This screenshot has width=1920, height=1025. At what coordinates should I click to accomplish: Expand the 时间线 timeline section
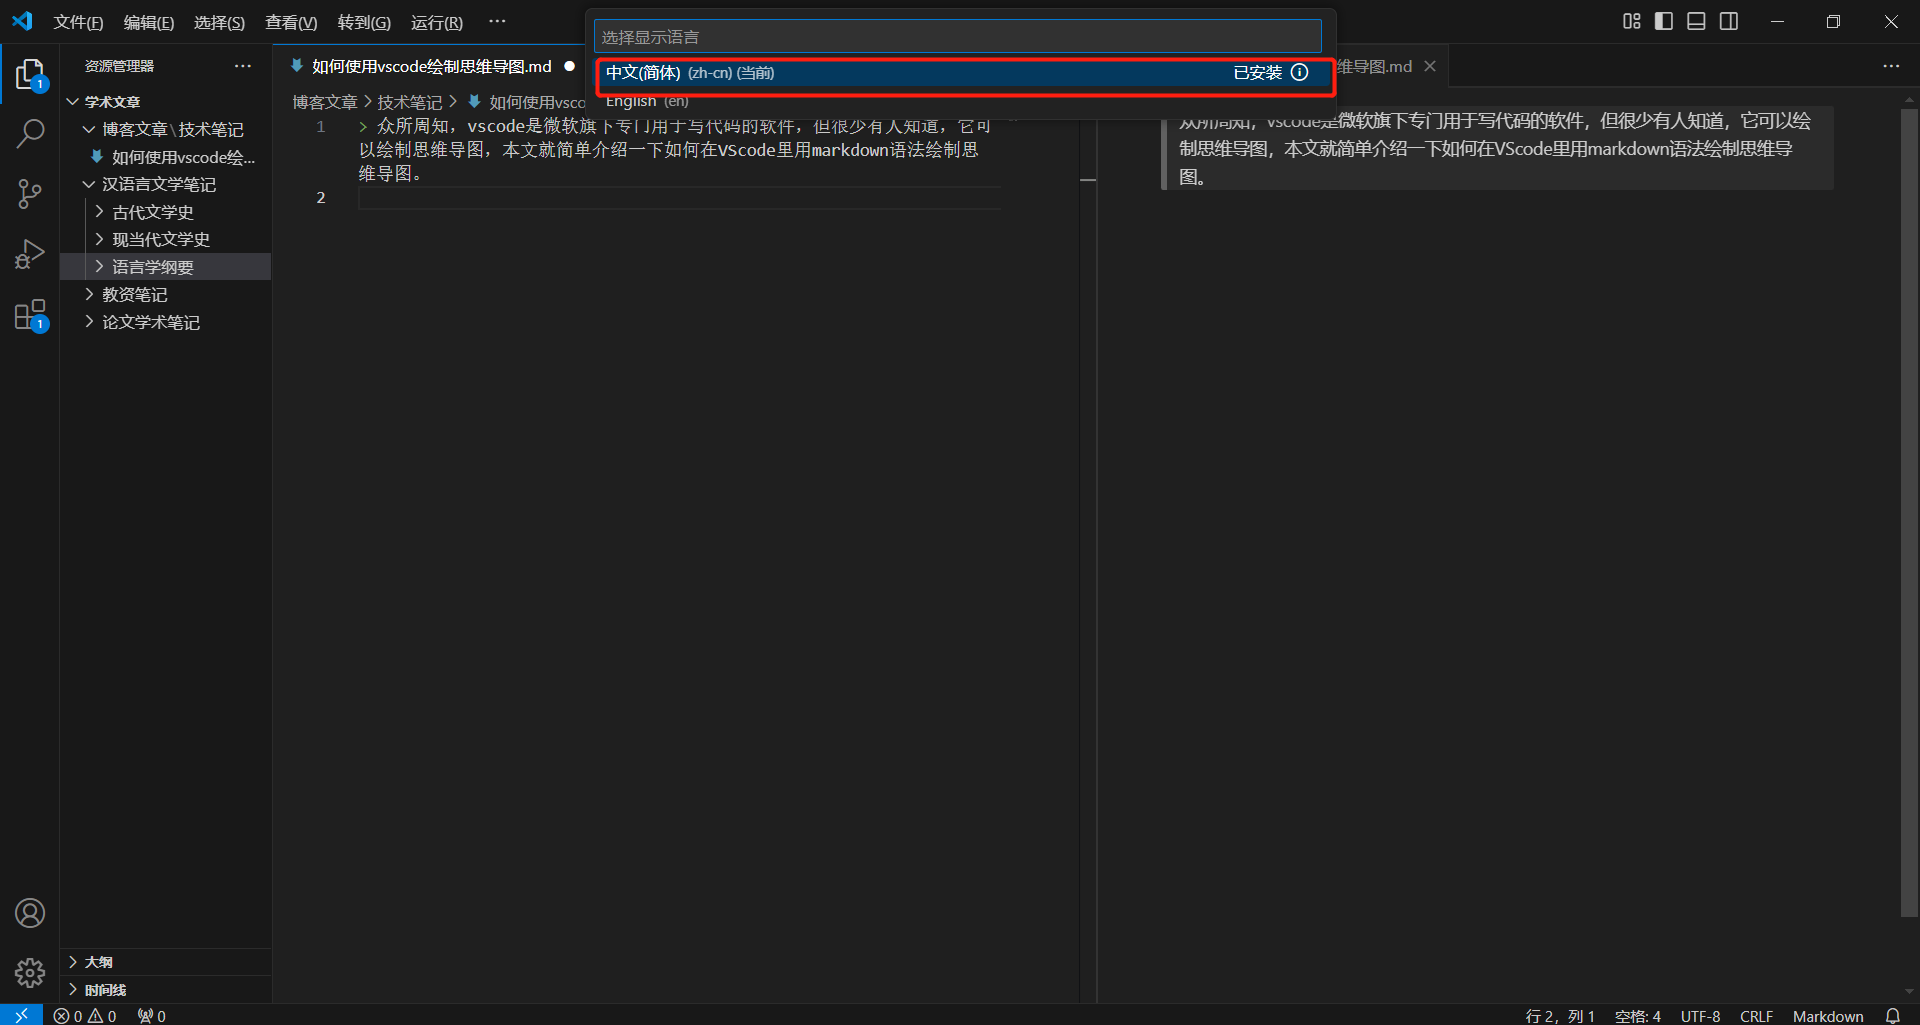(x=166, y=990)
